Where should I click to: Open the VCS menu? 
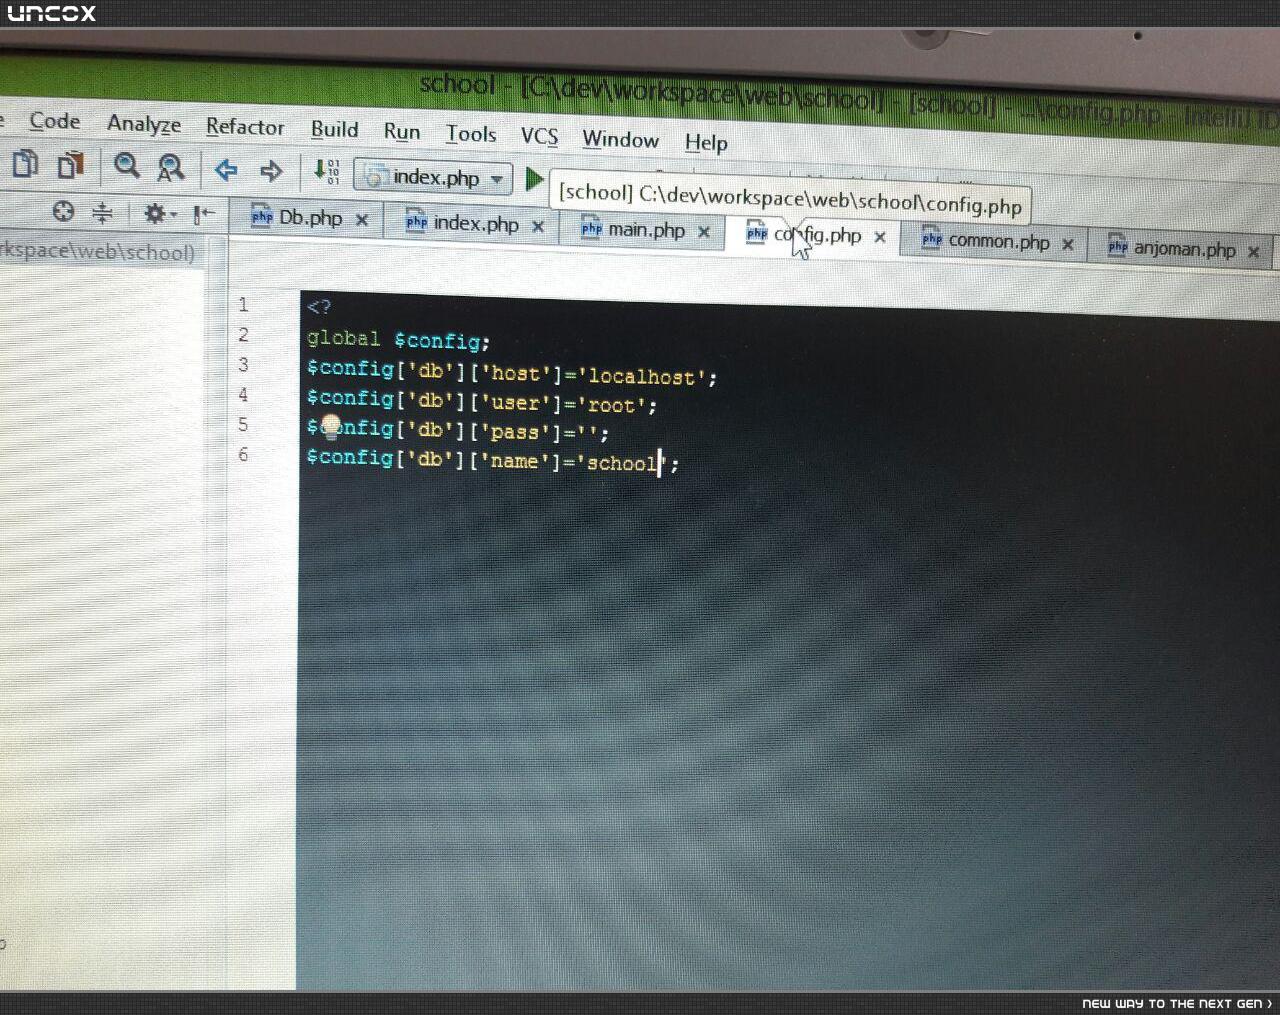[539, 136]
